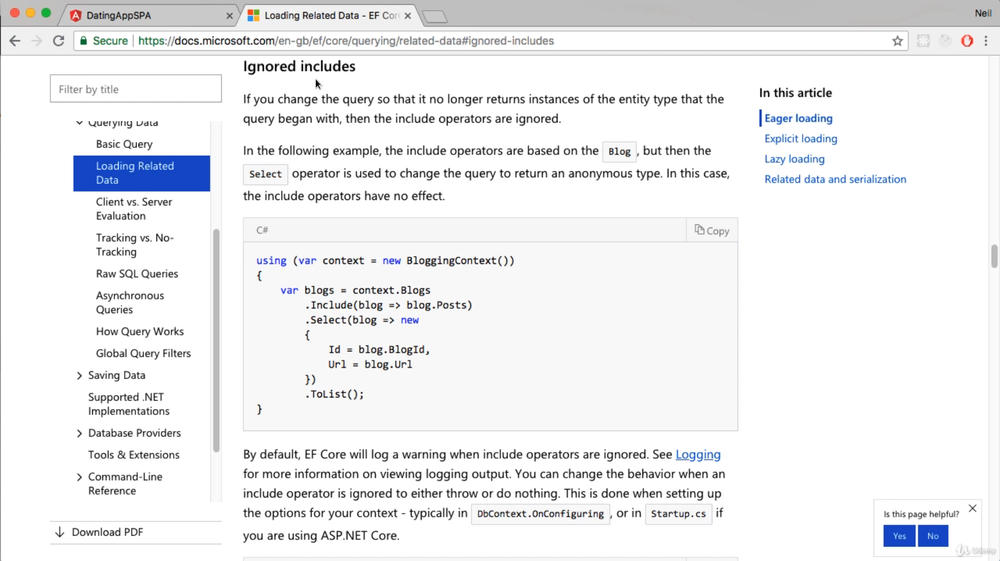Click the grey circular extension icon

coord(945,41)
